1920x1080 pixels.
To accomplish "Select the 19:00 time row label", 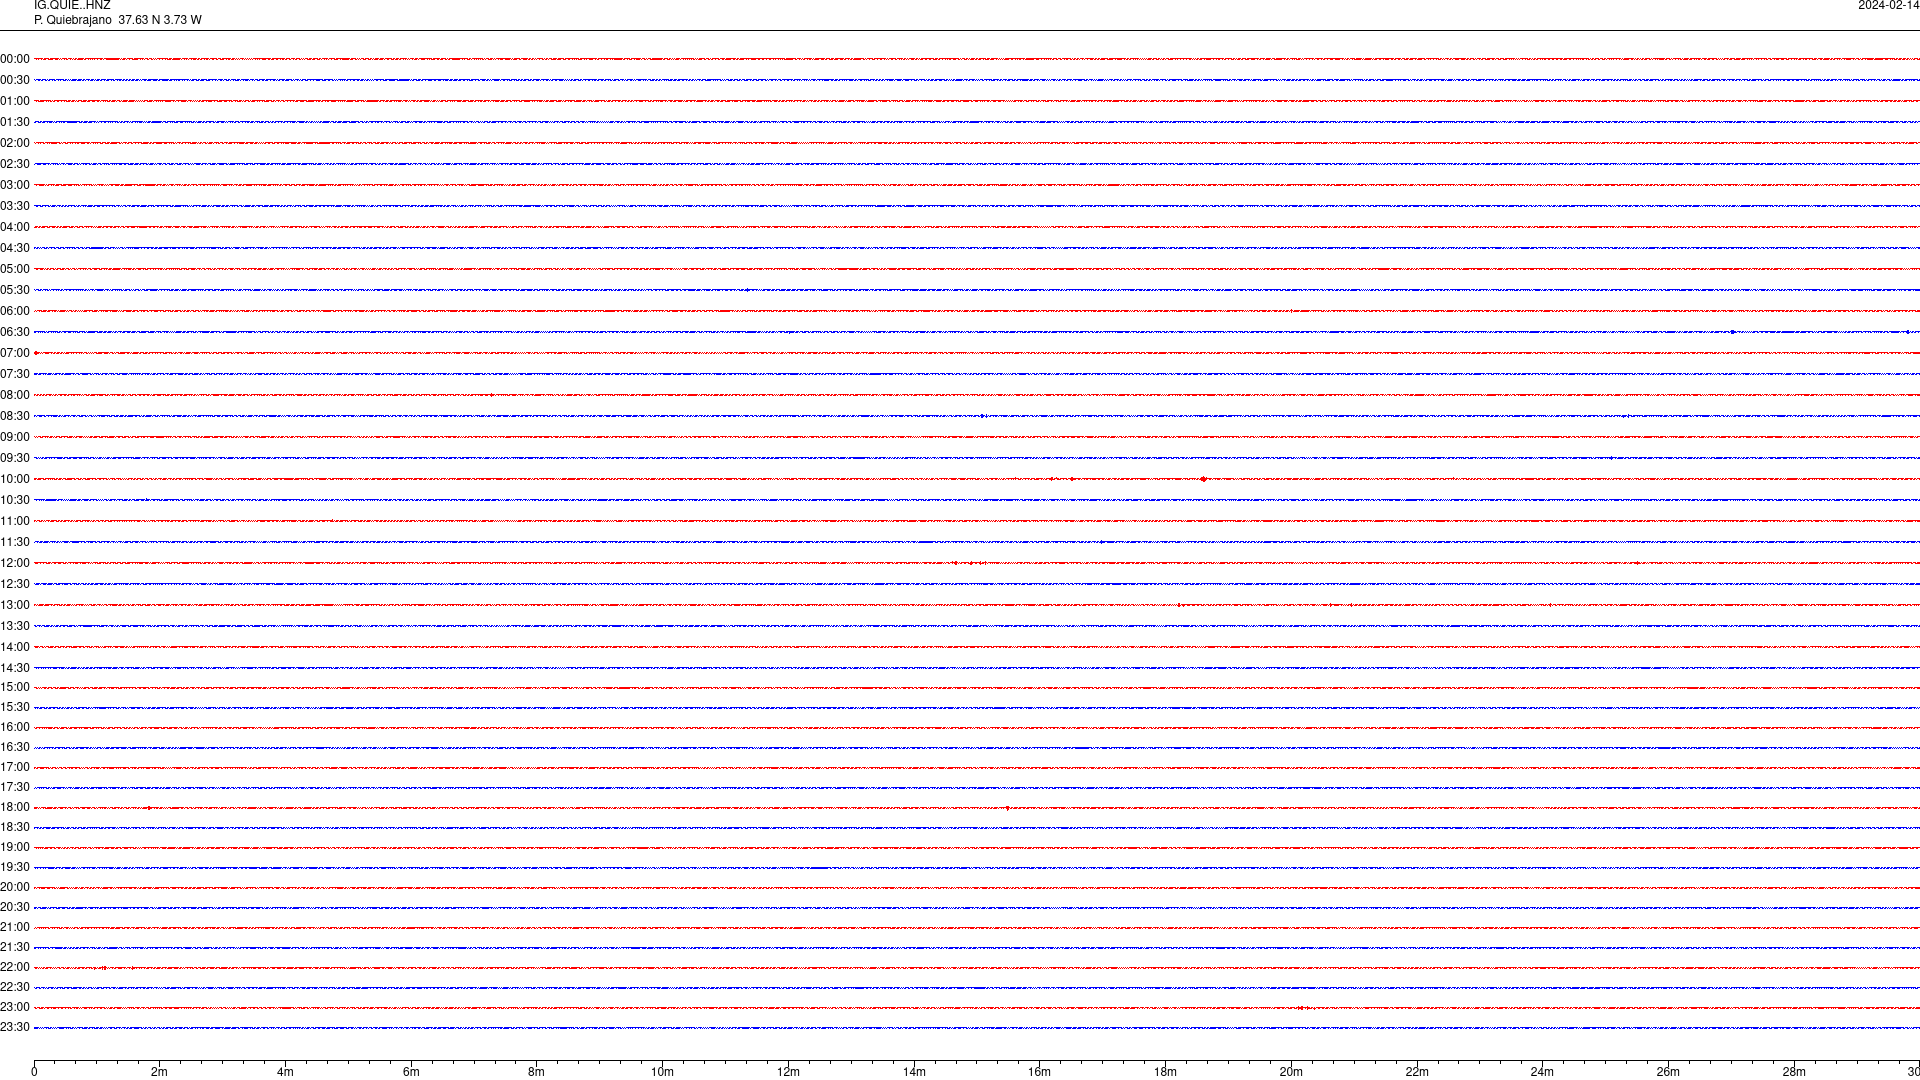I will 15,847.
